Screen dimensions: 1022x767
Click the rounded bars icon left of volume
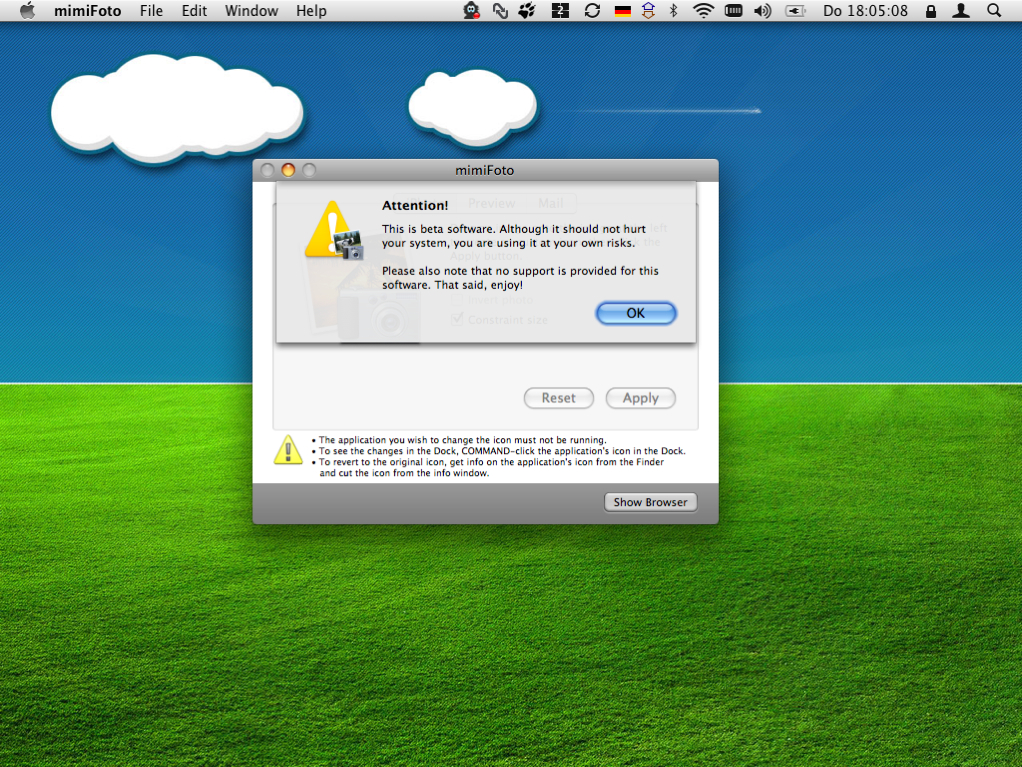[x=733, y=10]
